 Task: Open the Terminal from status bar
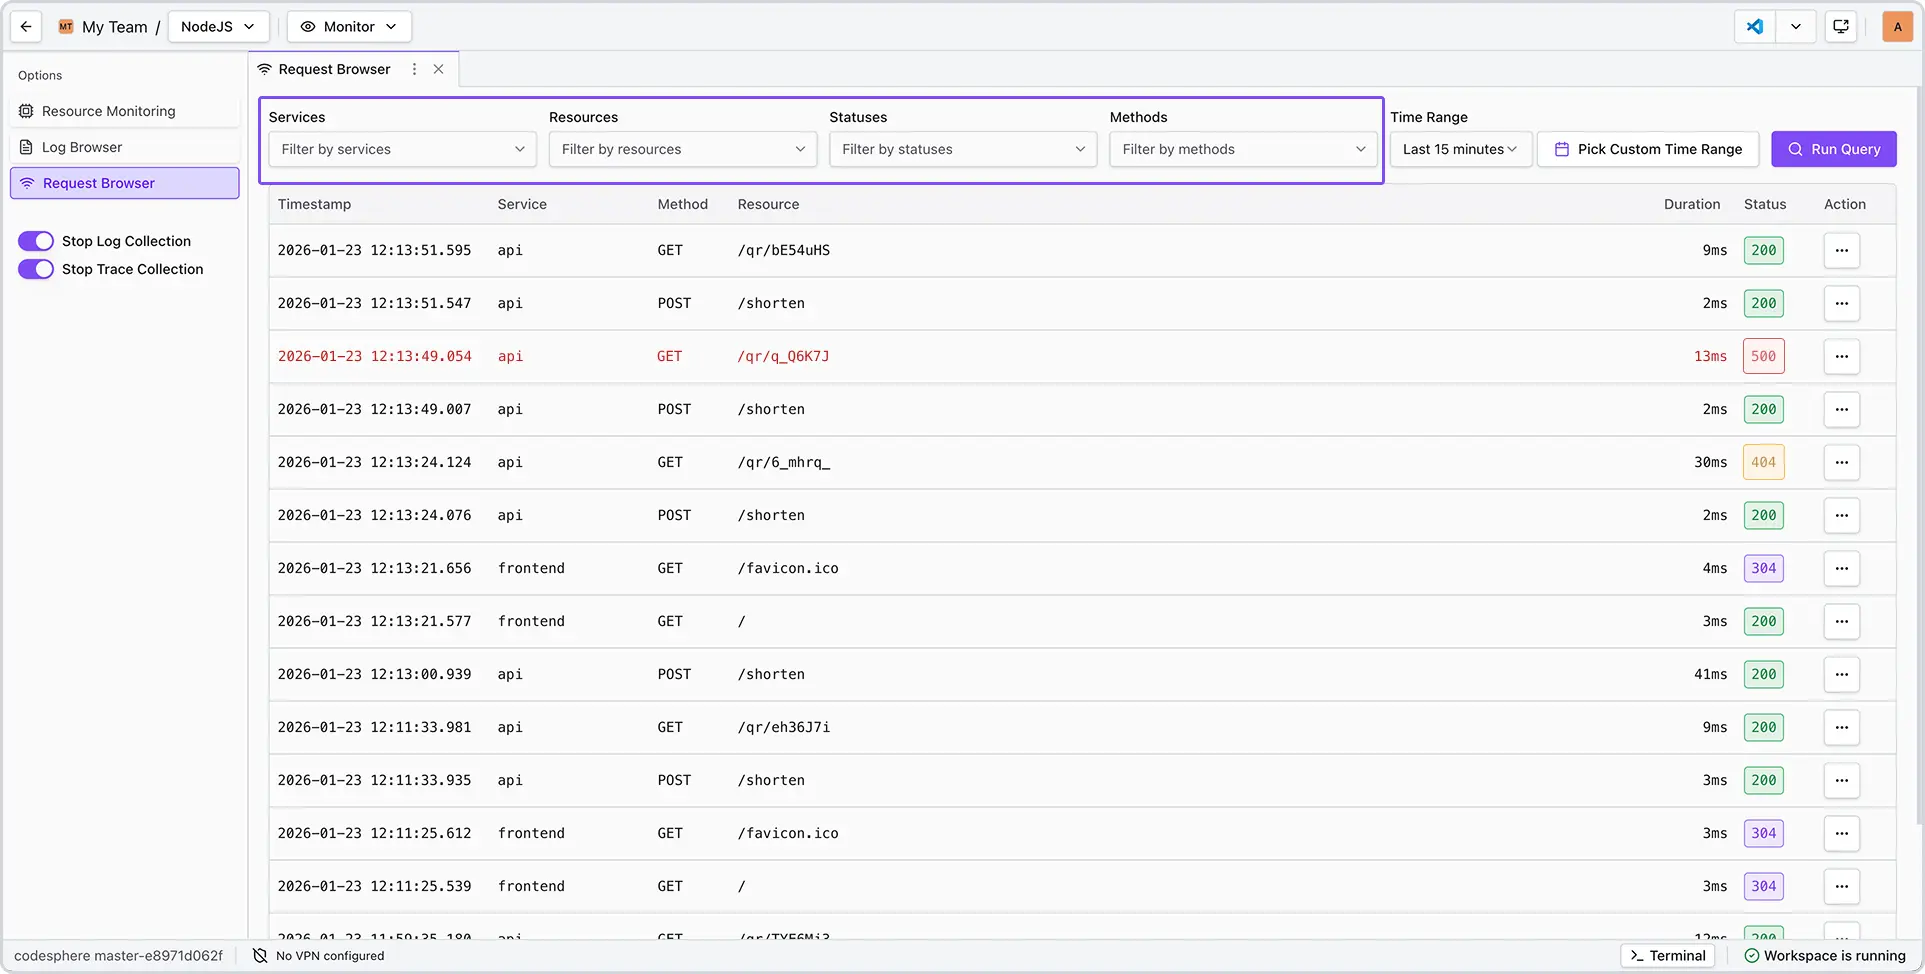pos(1667,956)
